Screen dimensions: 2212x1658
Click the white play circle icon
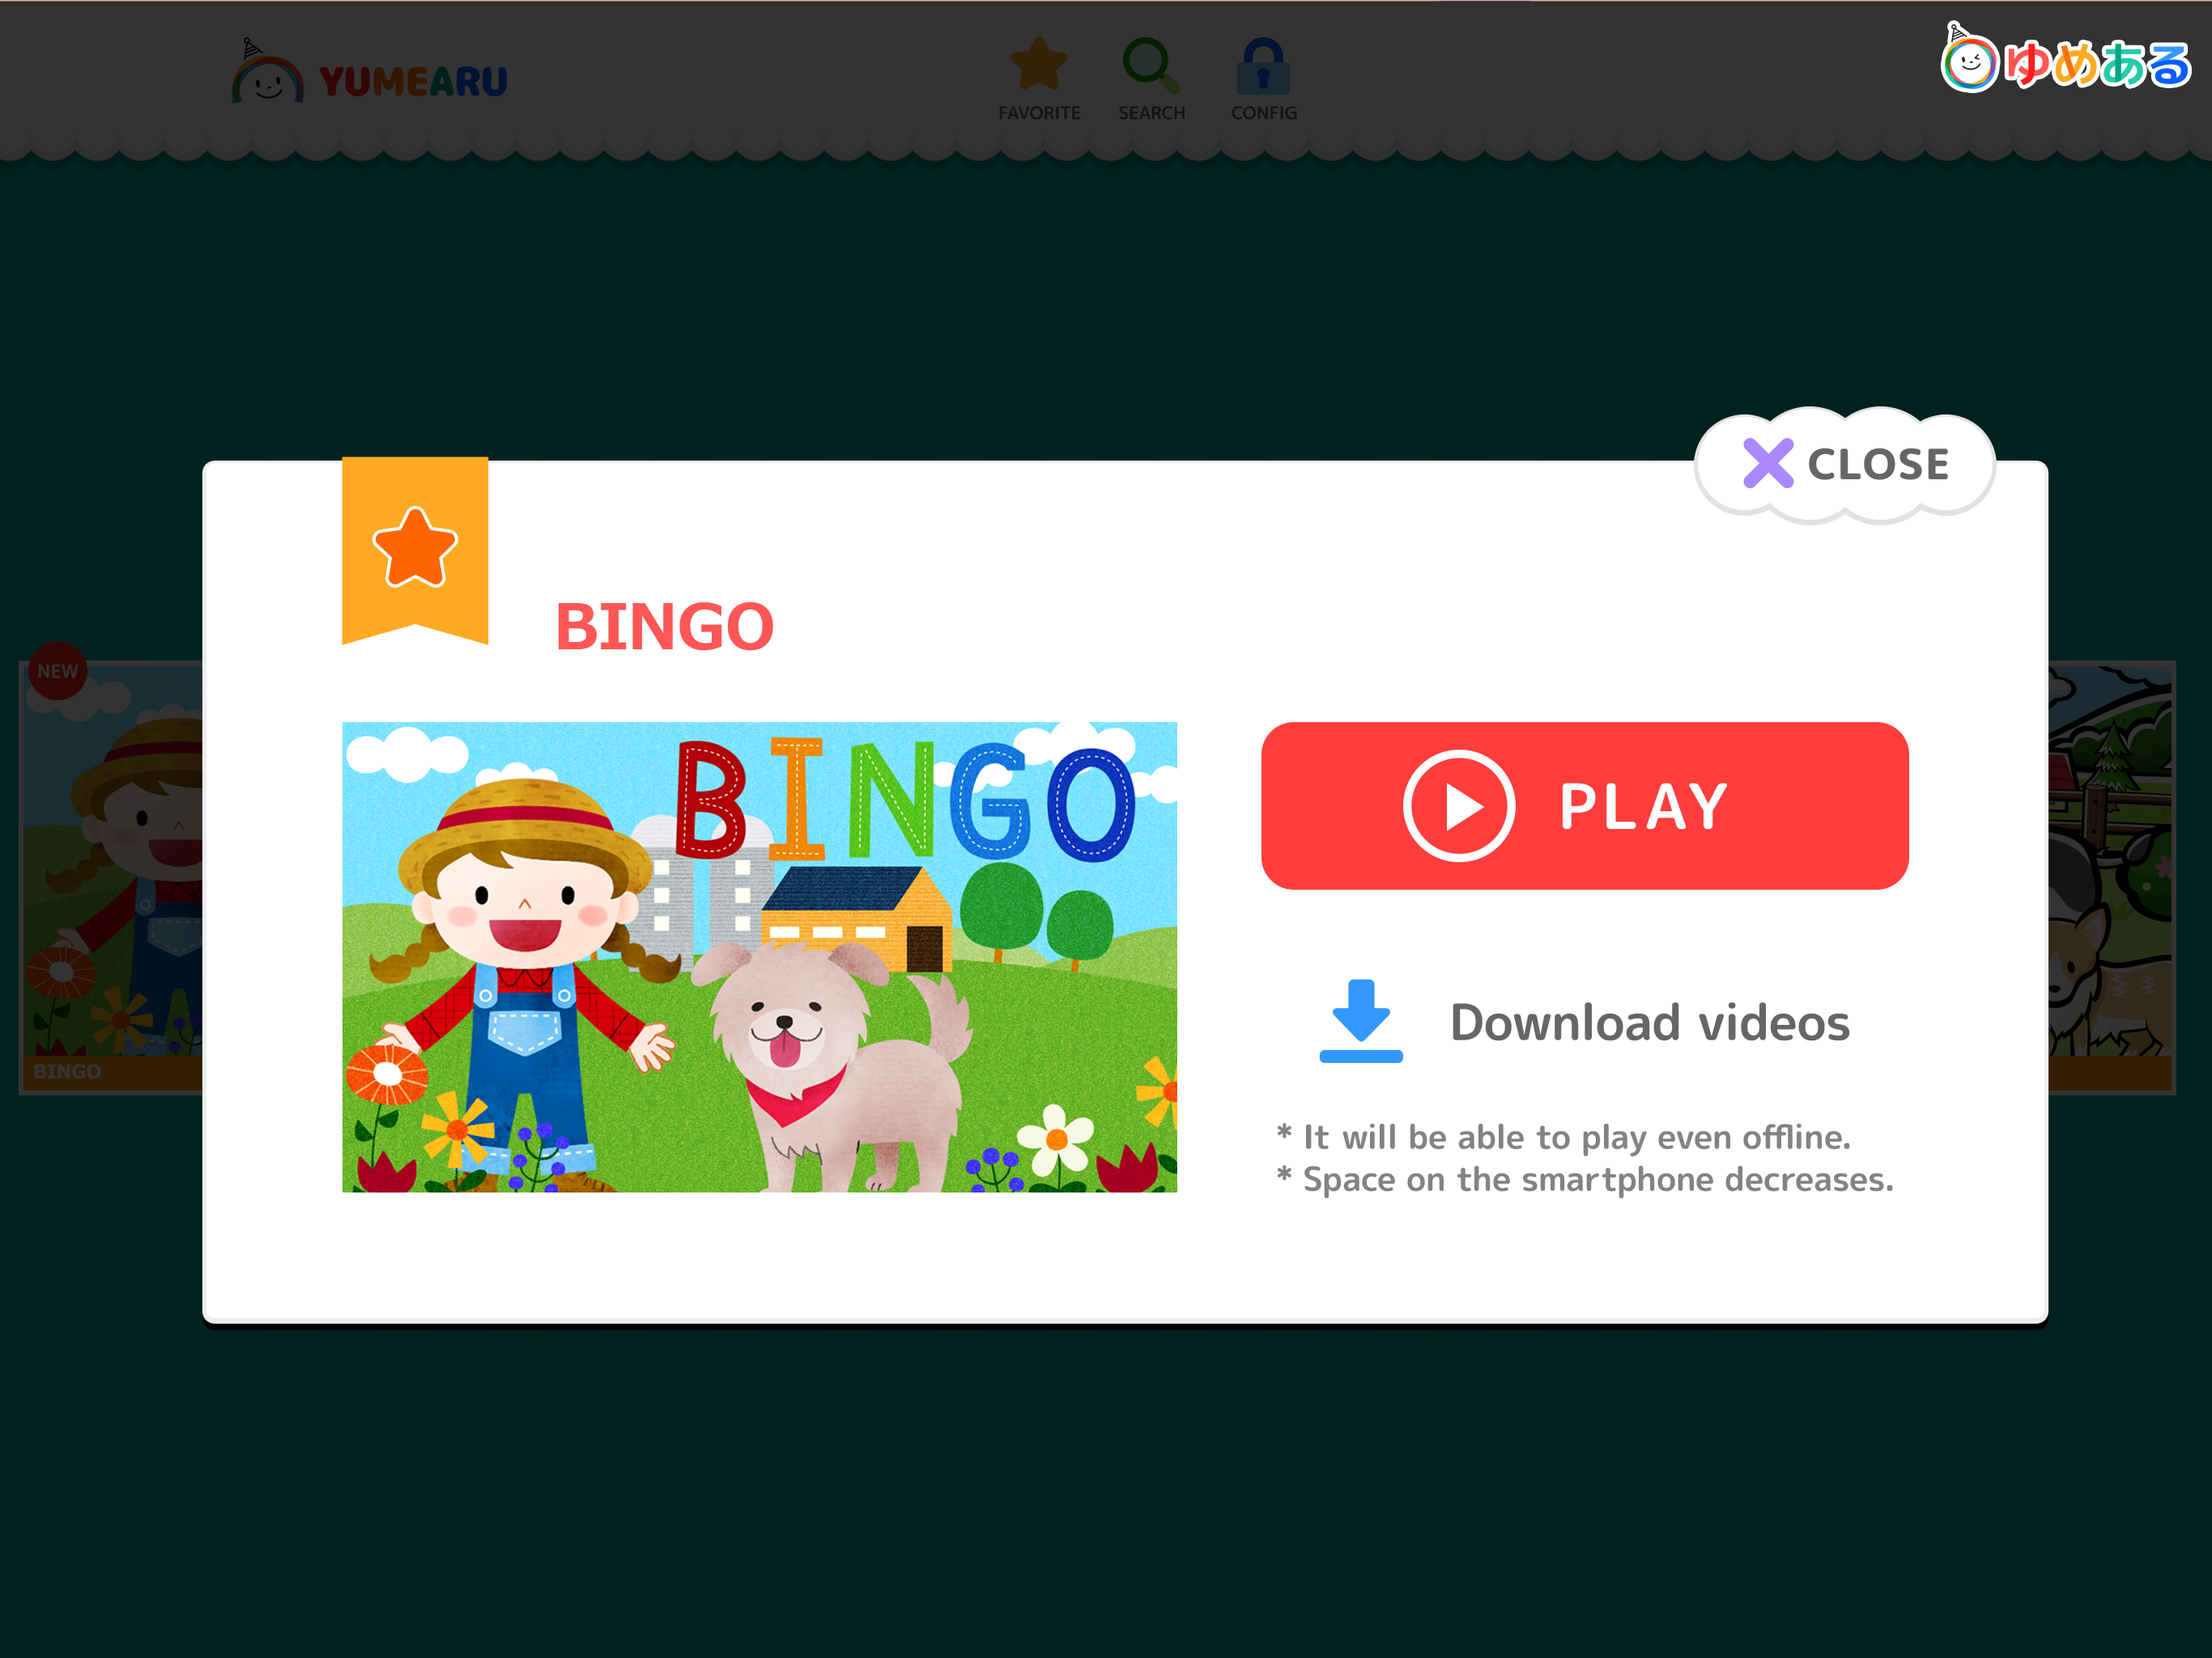point(1459,806)
